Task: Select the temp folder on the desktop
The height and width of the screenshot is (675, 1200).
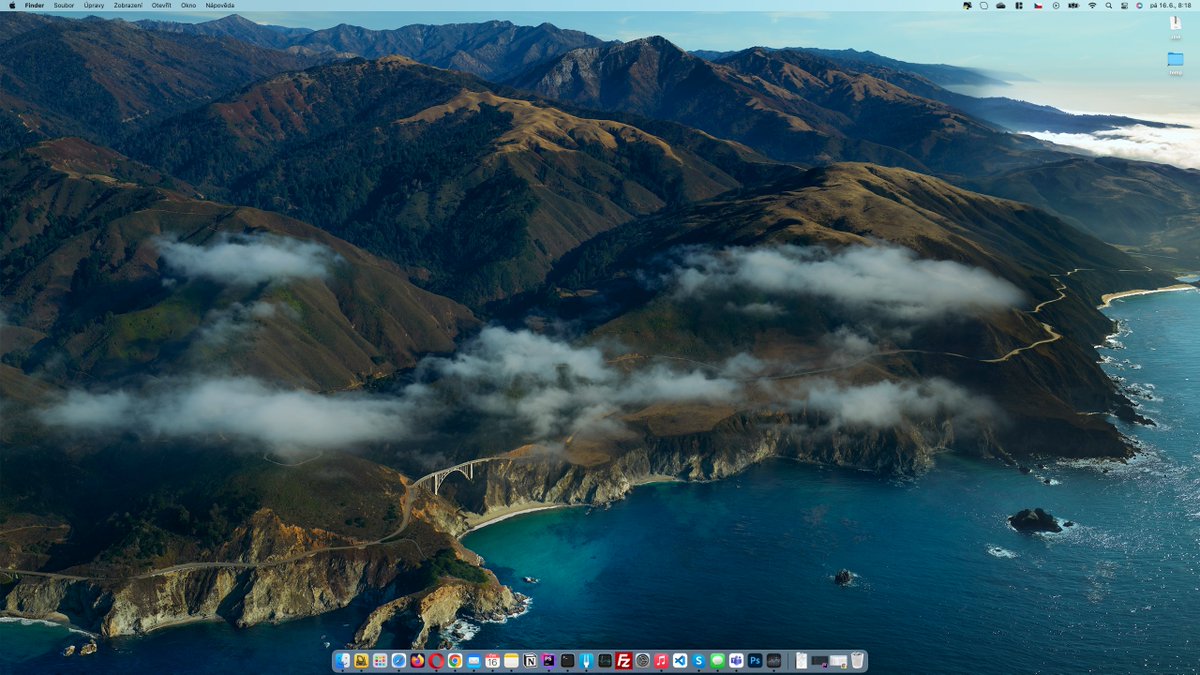Action: click(1175, 63)
